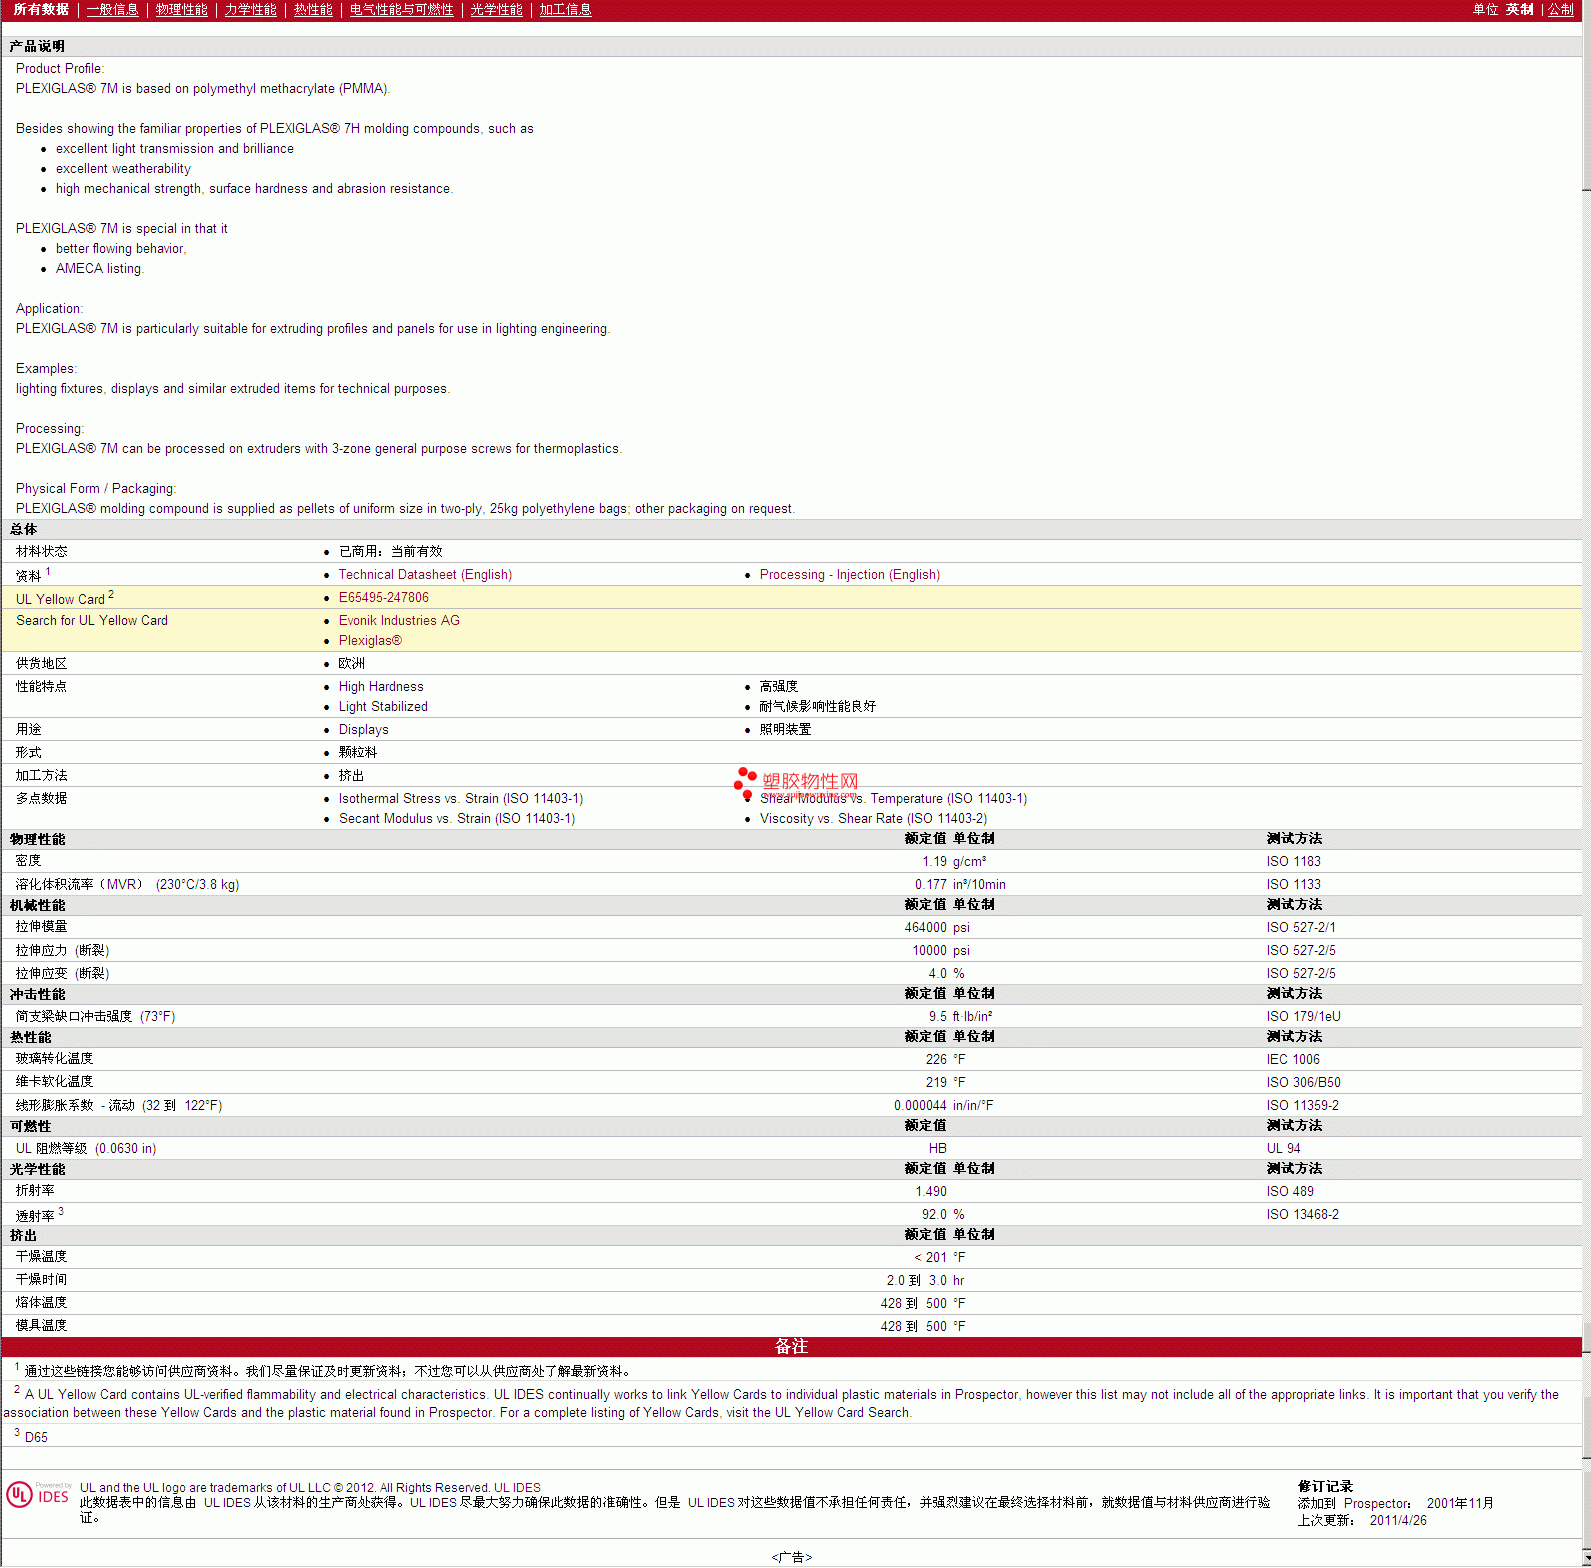Switch to the 一般信息 tab
This screenshot has width=1591, height=1568.
pyautogui.click(x=113, y=9)
